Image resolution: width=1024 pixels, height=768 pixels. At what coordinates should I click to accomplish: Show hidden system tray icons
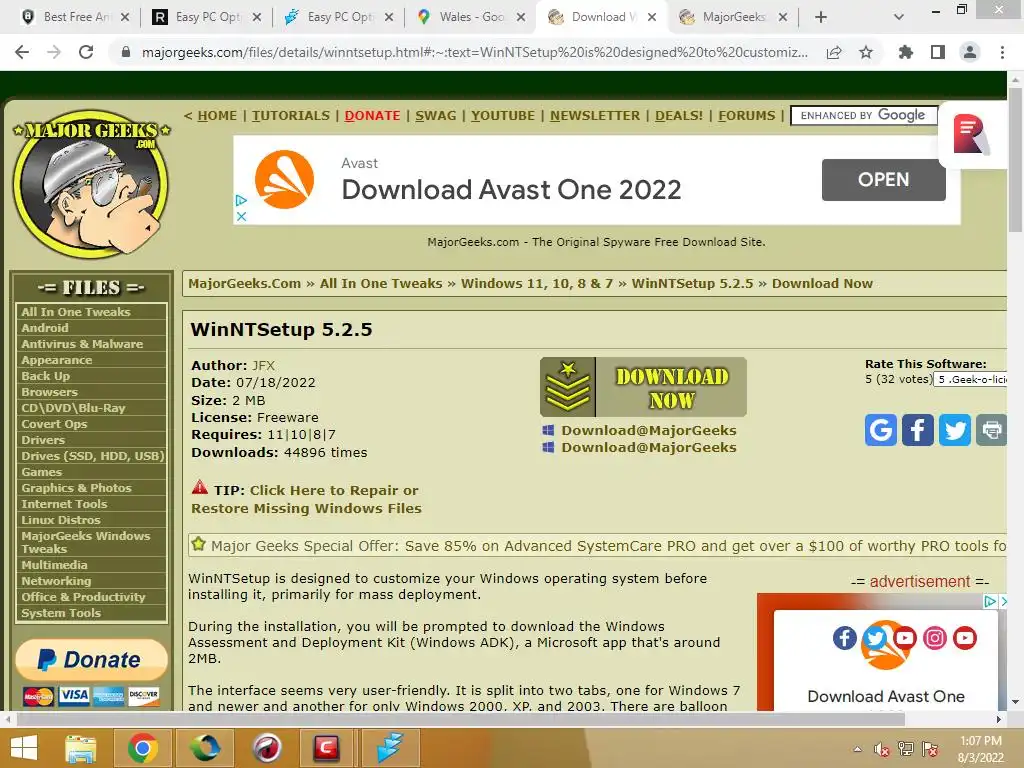[857, 749]
